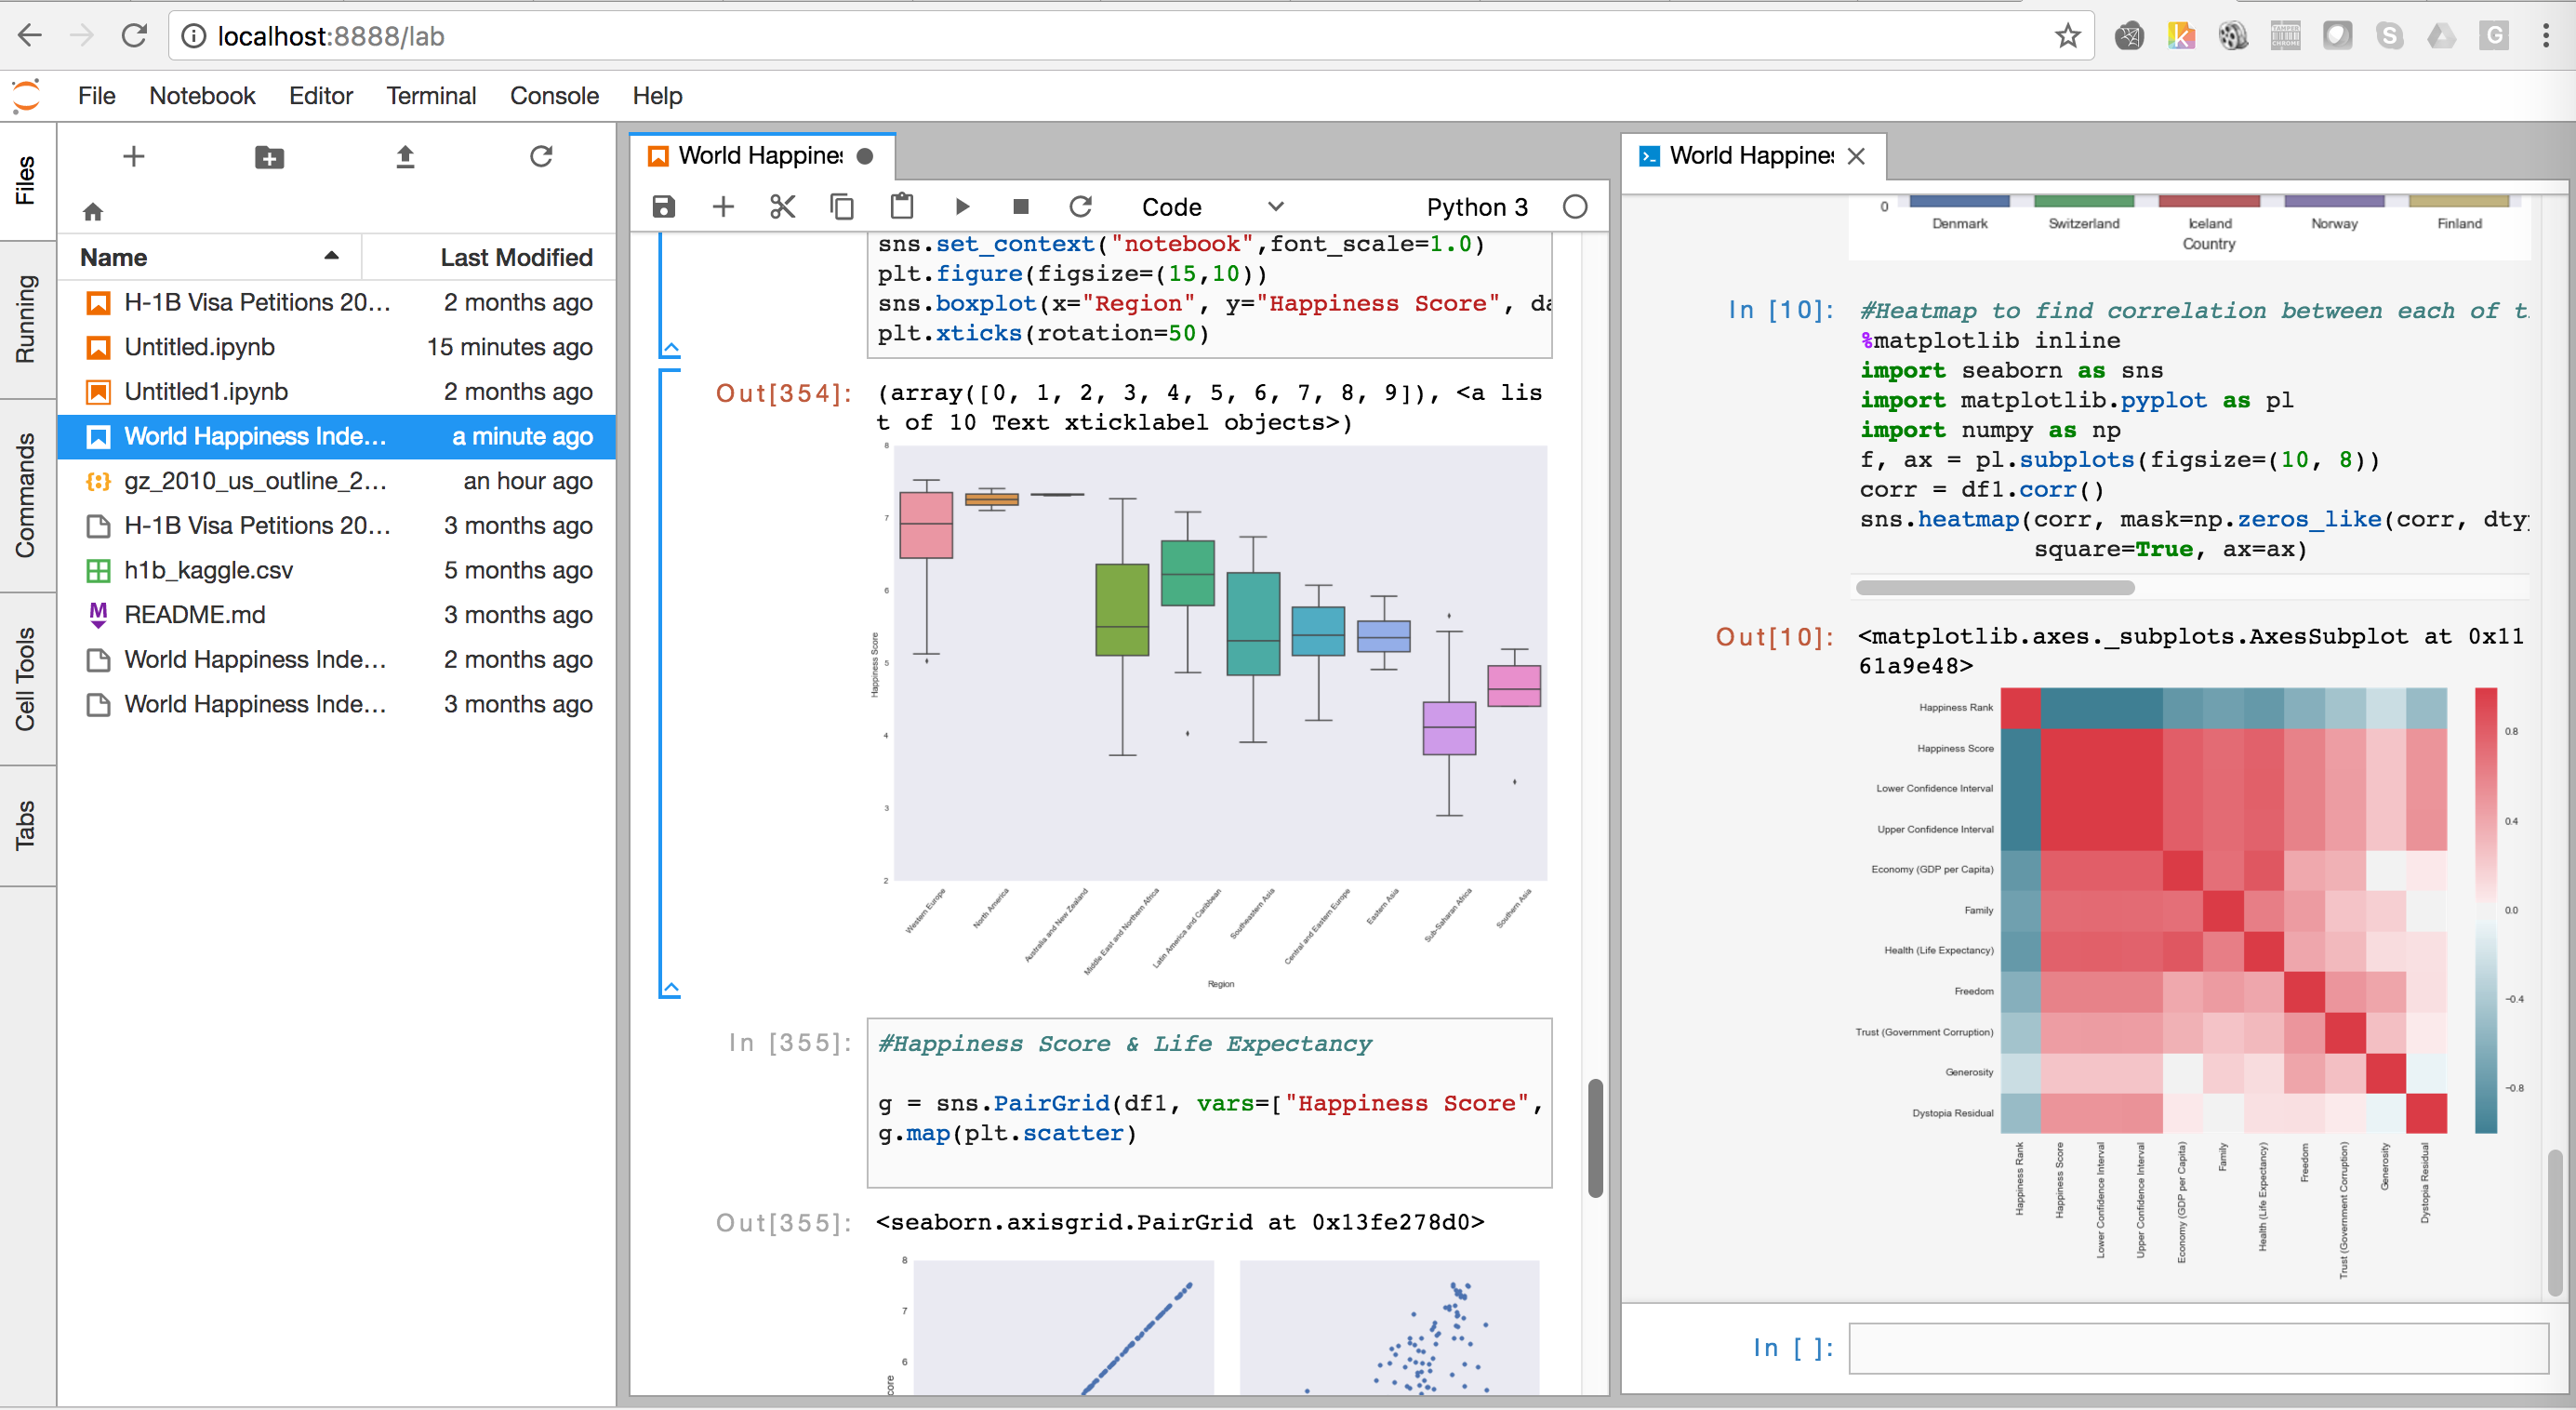Click the Restart kernel icon
This screenshot has width=2576, height=1410.
coord(1078,206)
